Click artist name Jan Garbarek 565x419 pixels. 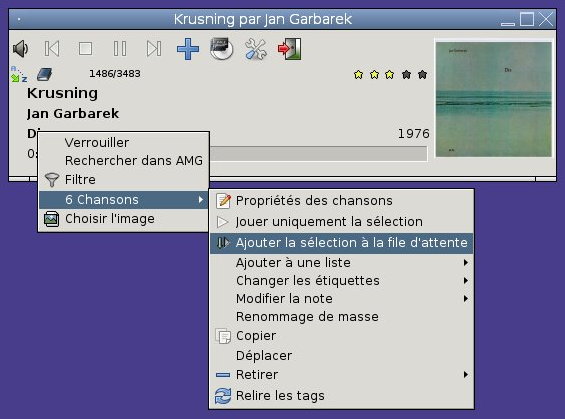tap(73, 113)
